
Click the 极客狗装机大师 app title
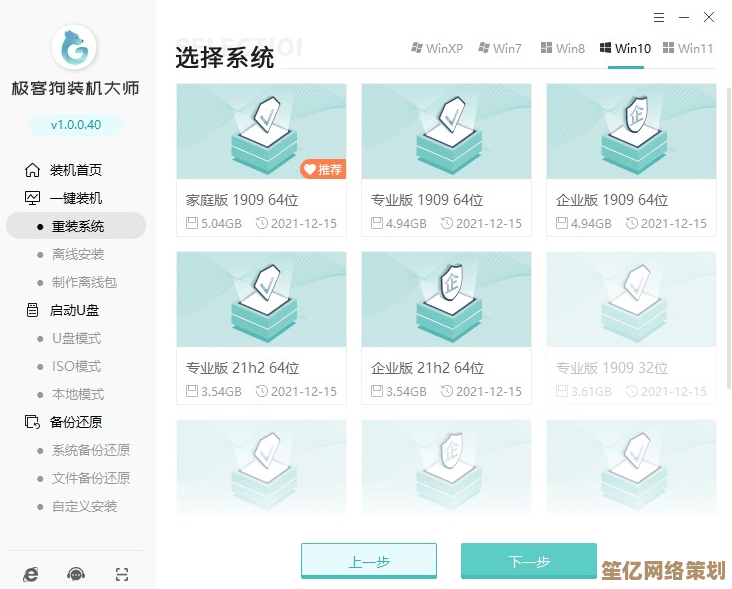76,88
